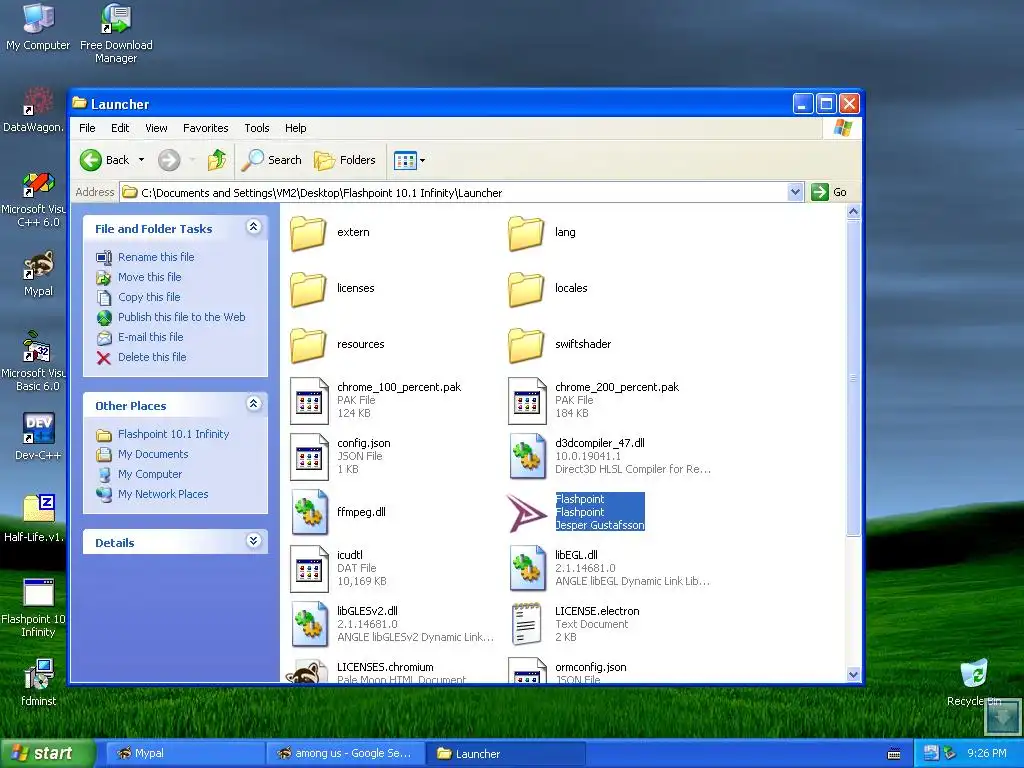This screenshot has width=1024, height=768.
Task: Click Publish this file to the Web
Action: [x=182, y=317]
